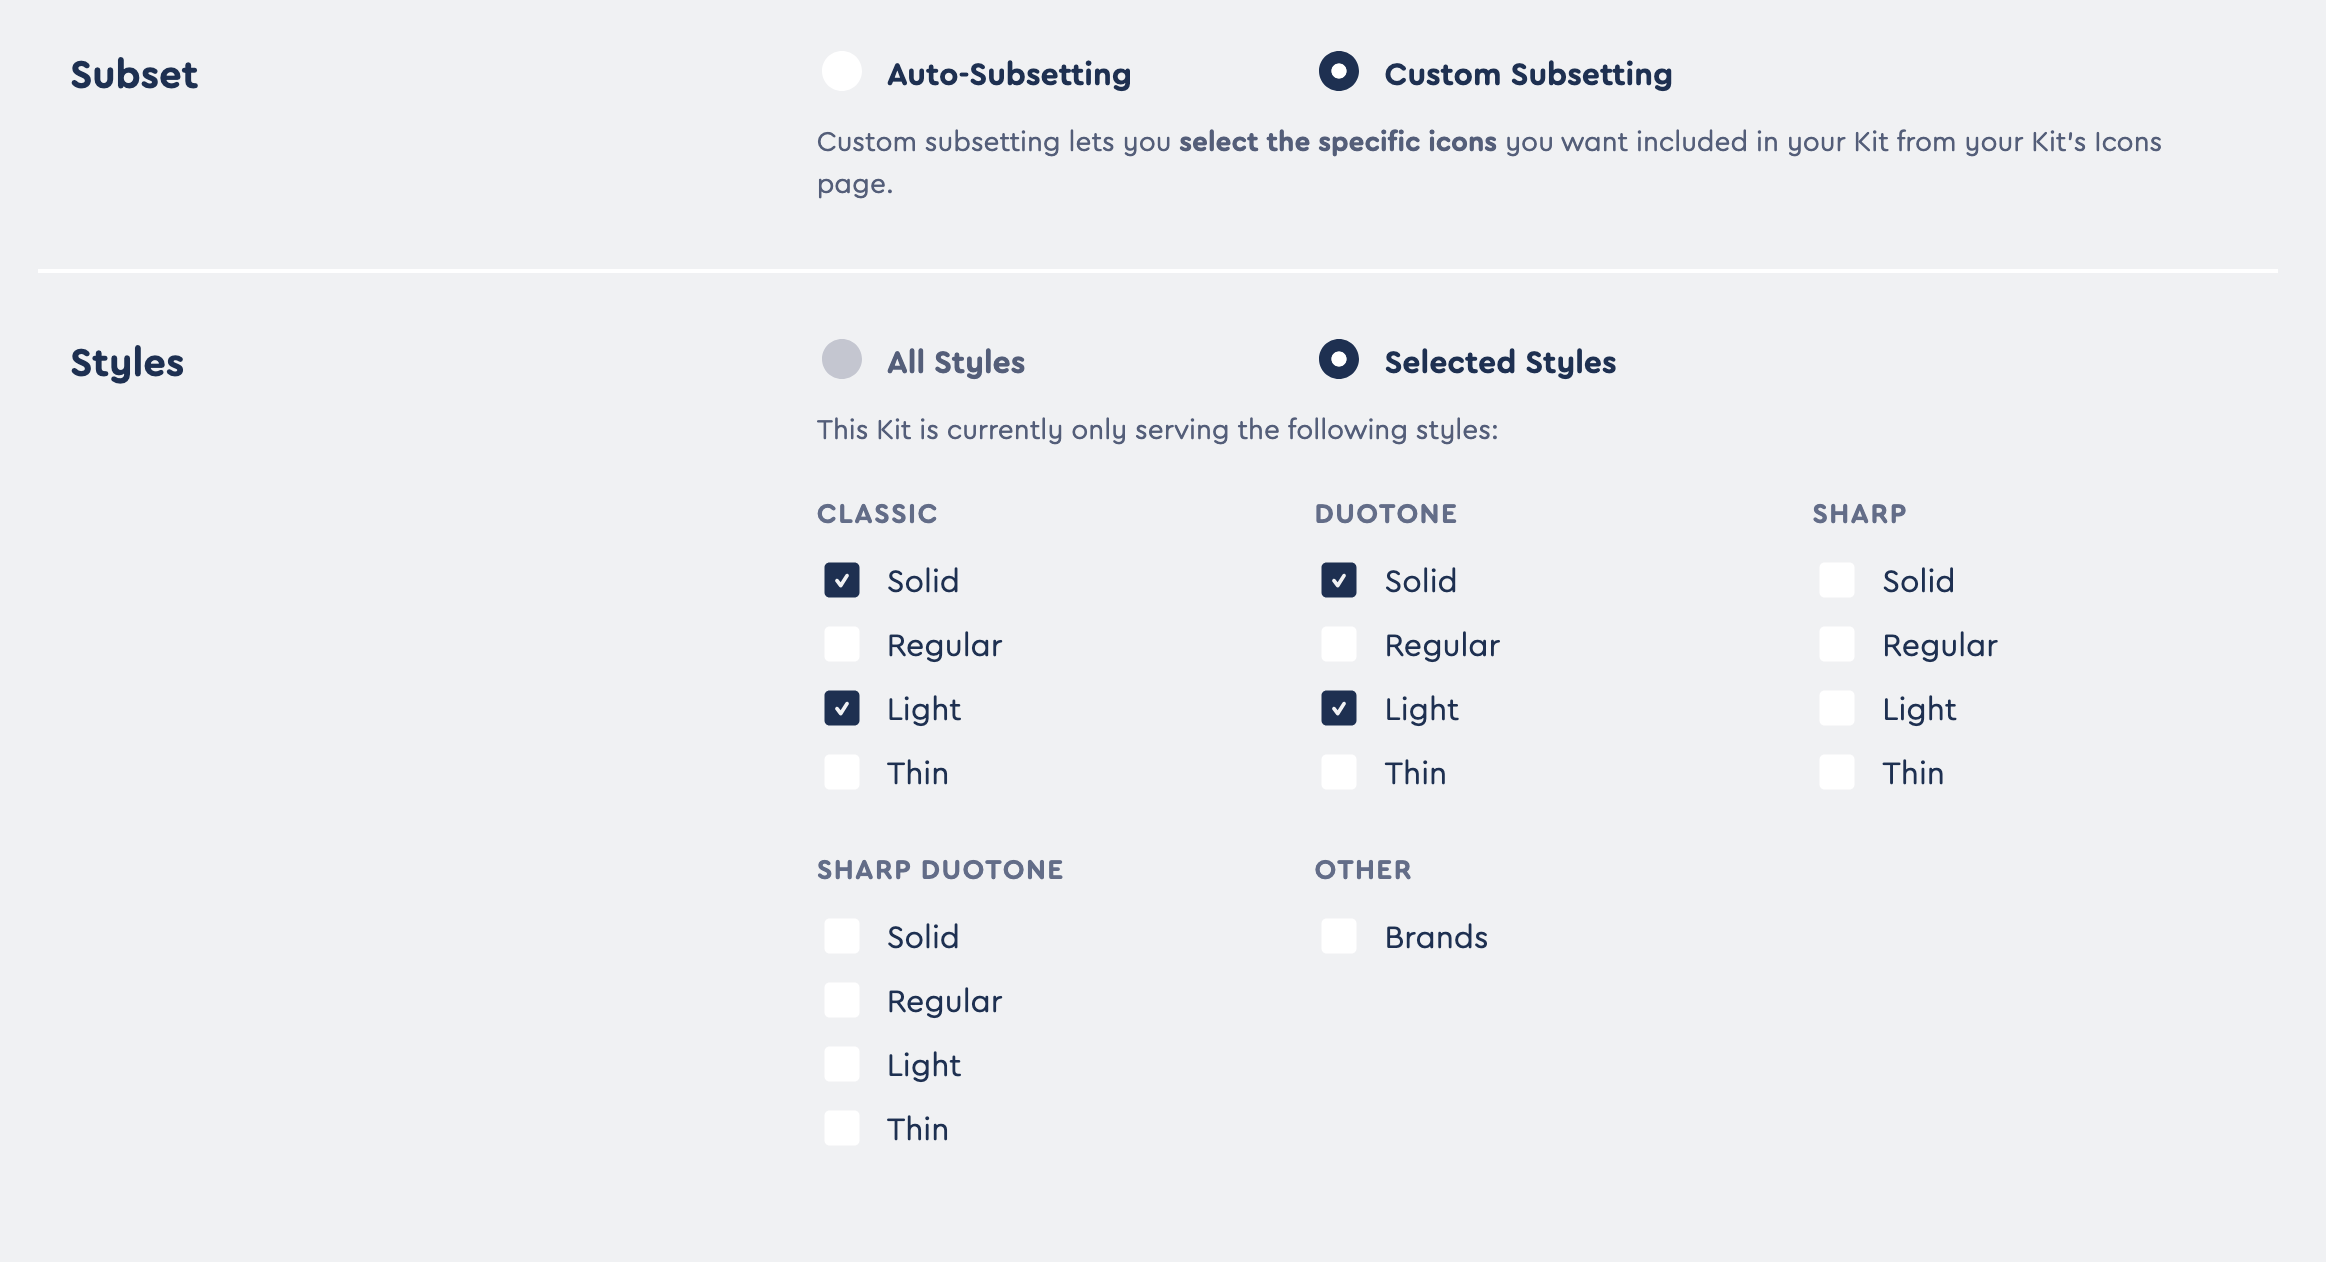Uncheck Solid under Classic
This screenshot has height=1262, width=2326.
(x=841, y=580)
